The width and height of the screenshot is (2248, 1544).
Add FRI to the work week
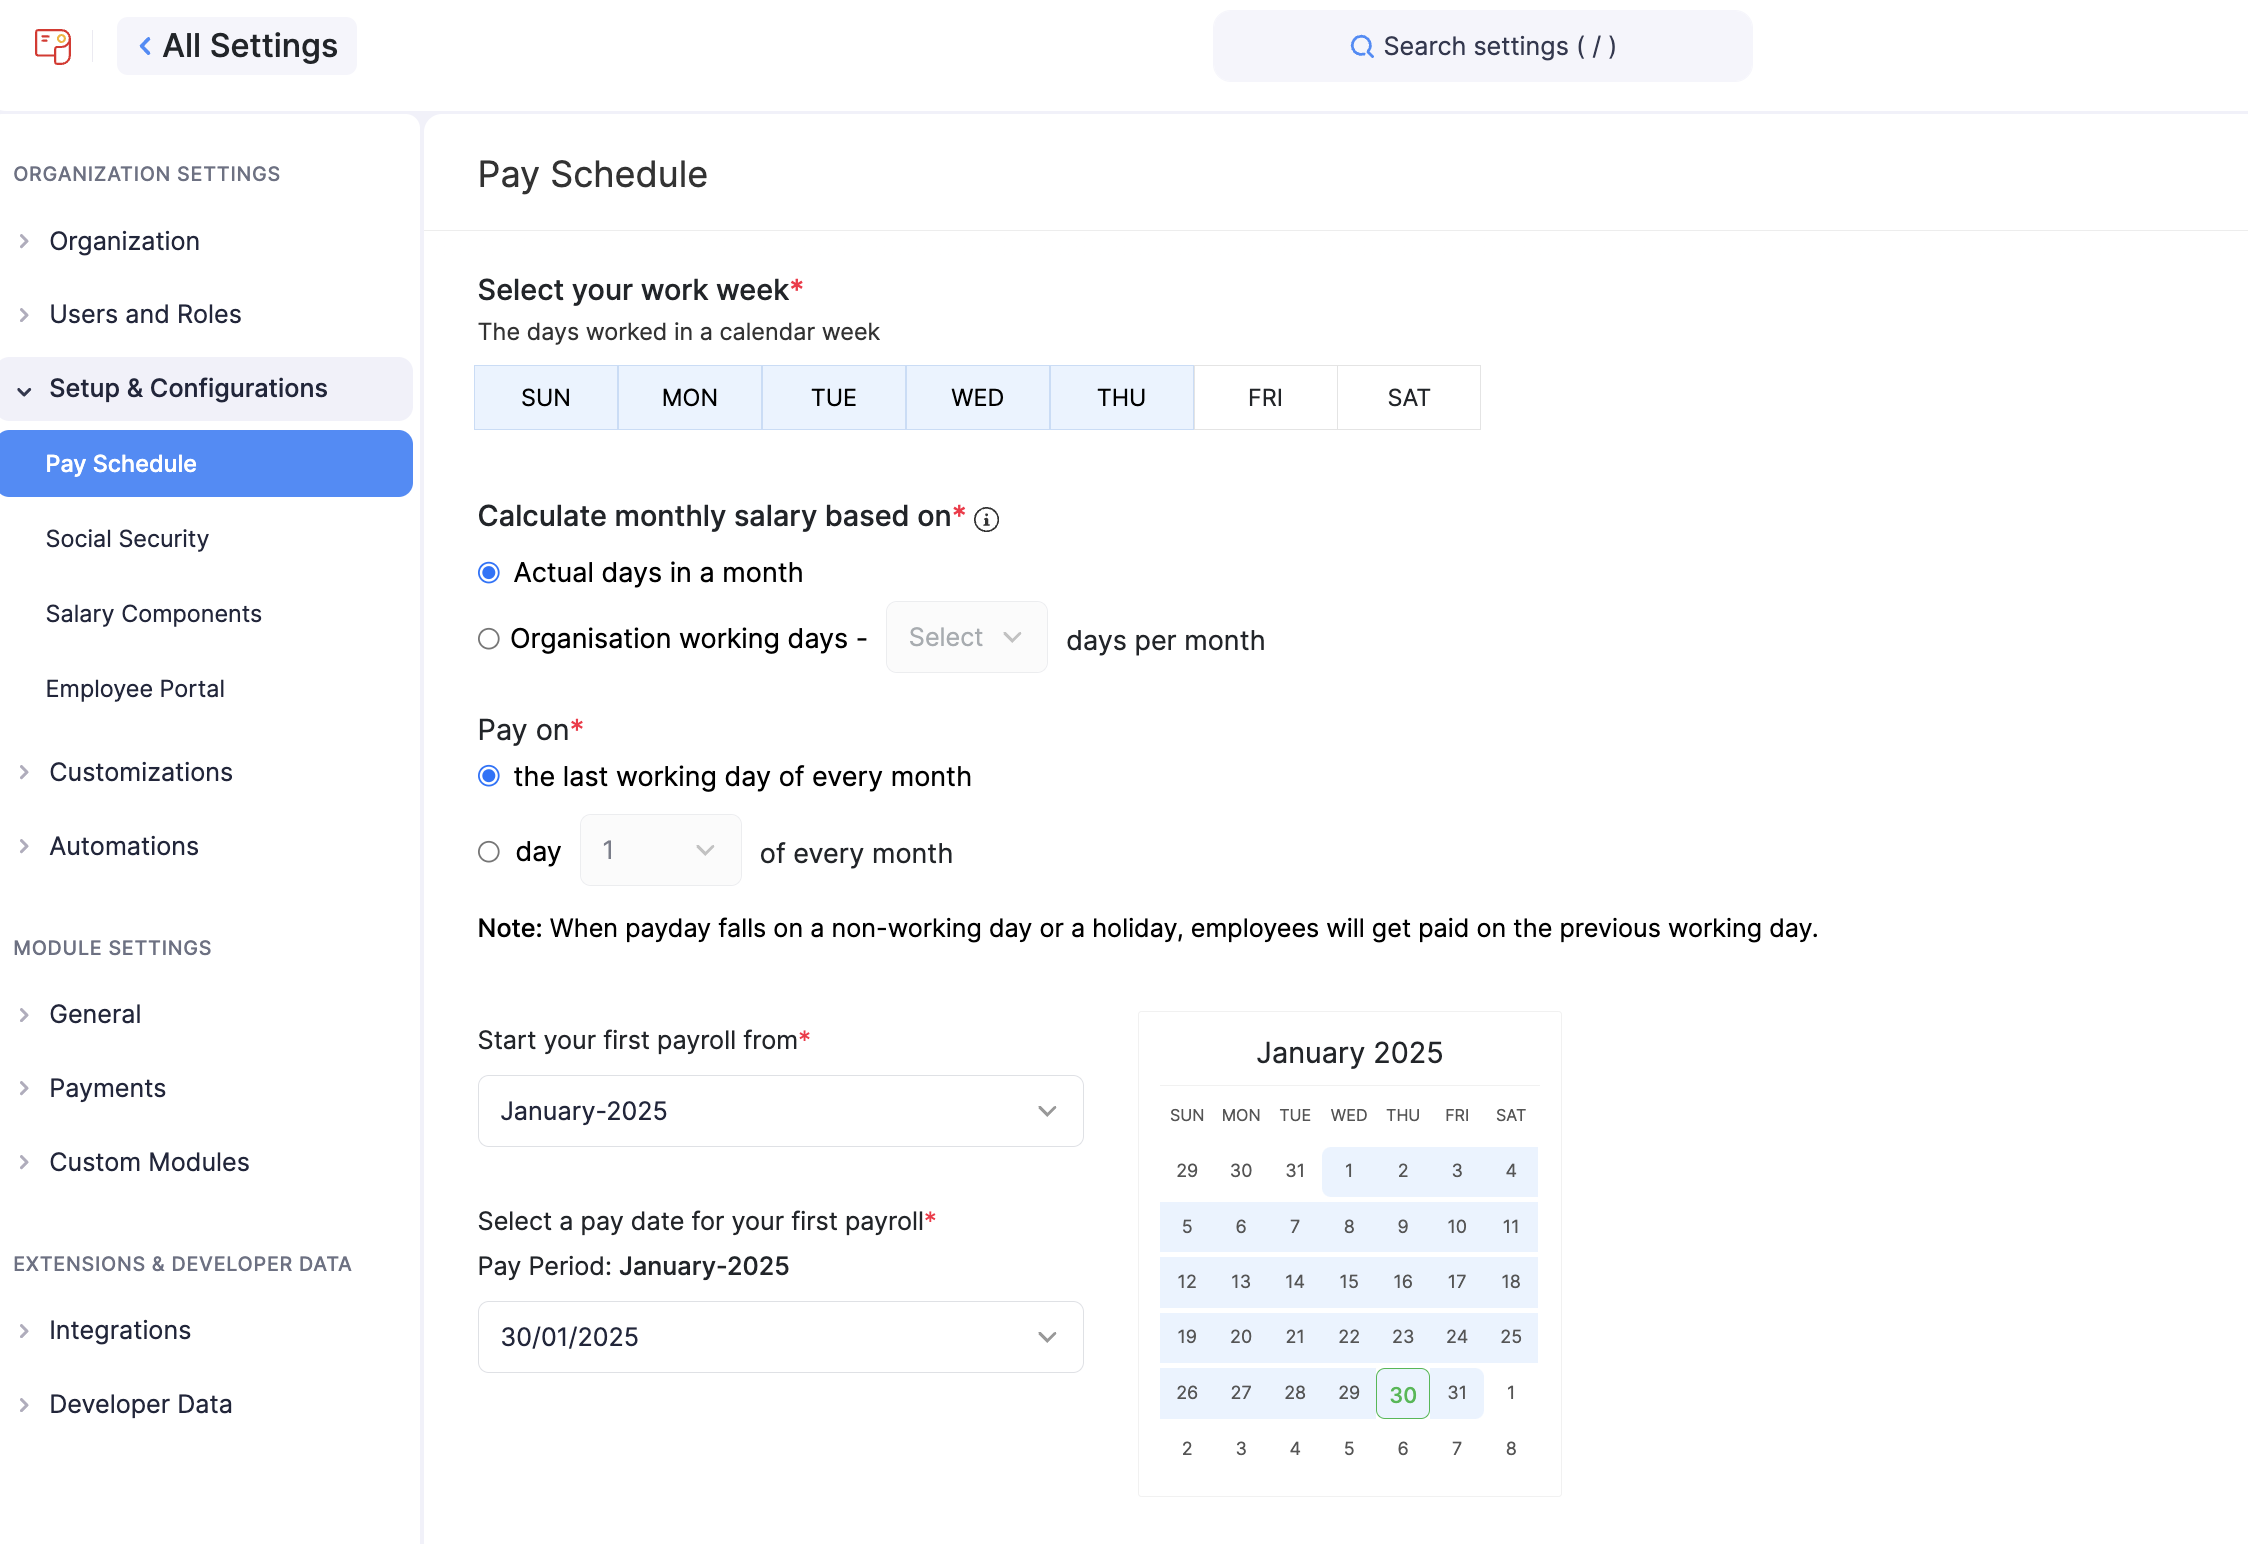1264,397
